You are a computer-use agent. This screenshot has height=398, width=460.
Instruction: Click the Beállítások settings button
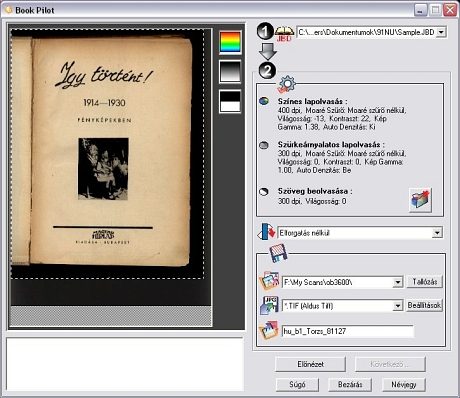(424, 305)
